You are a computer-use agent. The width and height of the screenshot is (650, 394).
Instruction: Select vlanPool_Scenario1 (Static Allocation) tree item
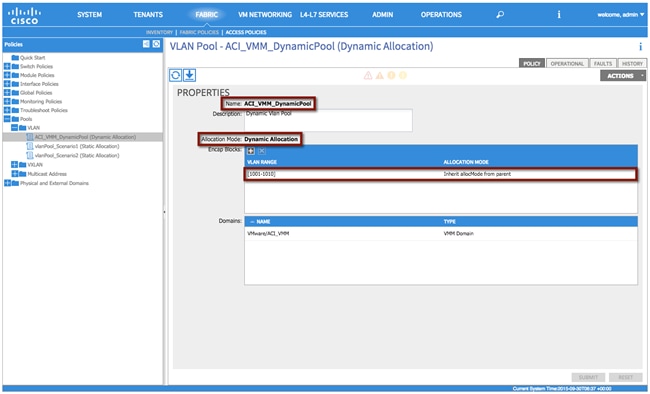[77, 146]
